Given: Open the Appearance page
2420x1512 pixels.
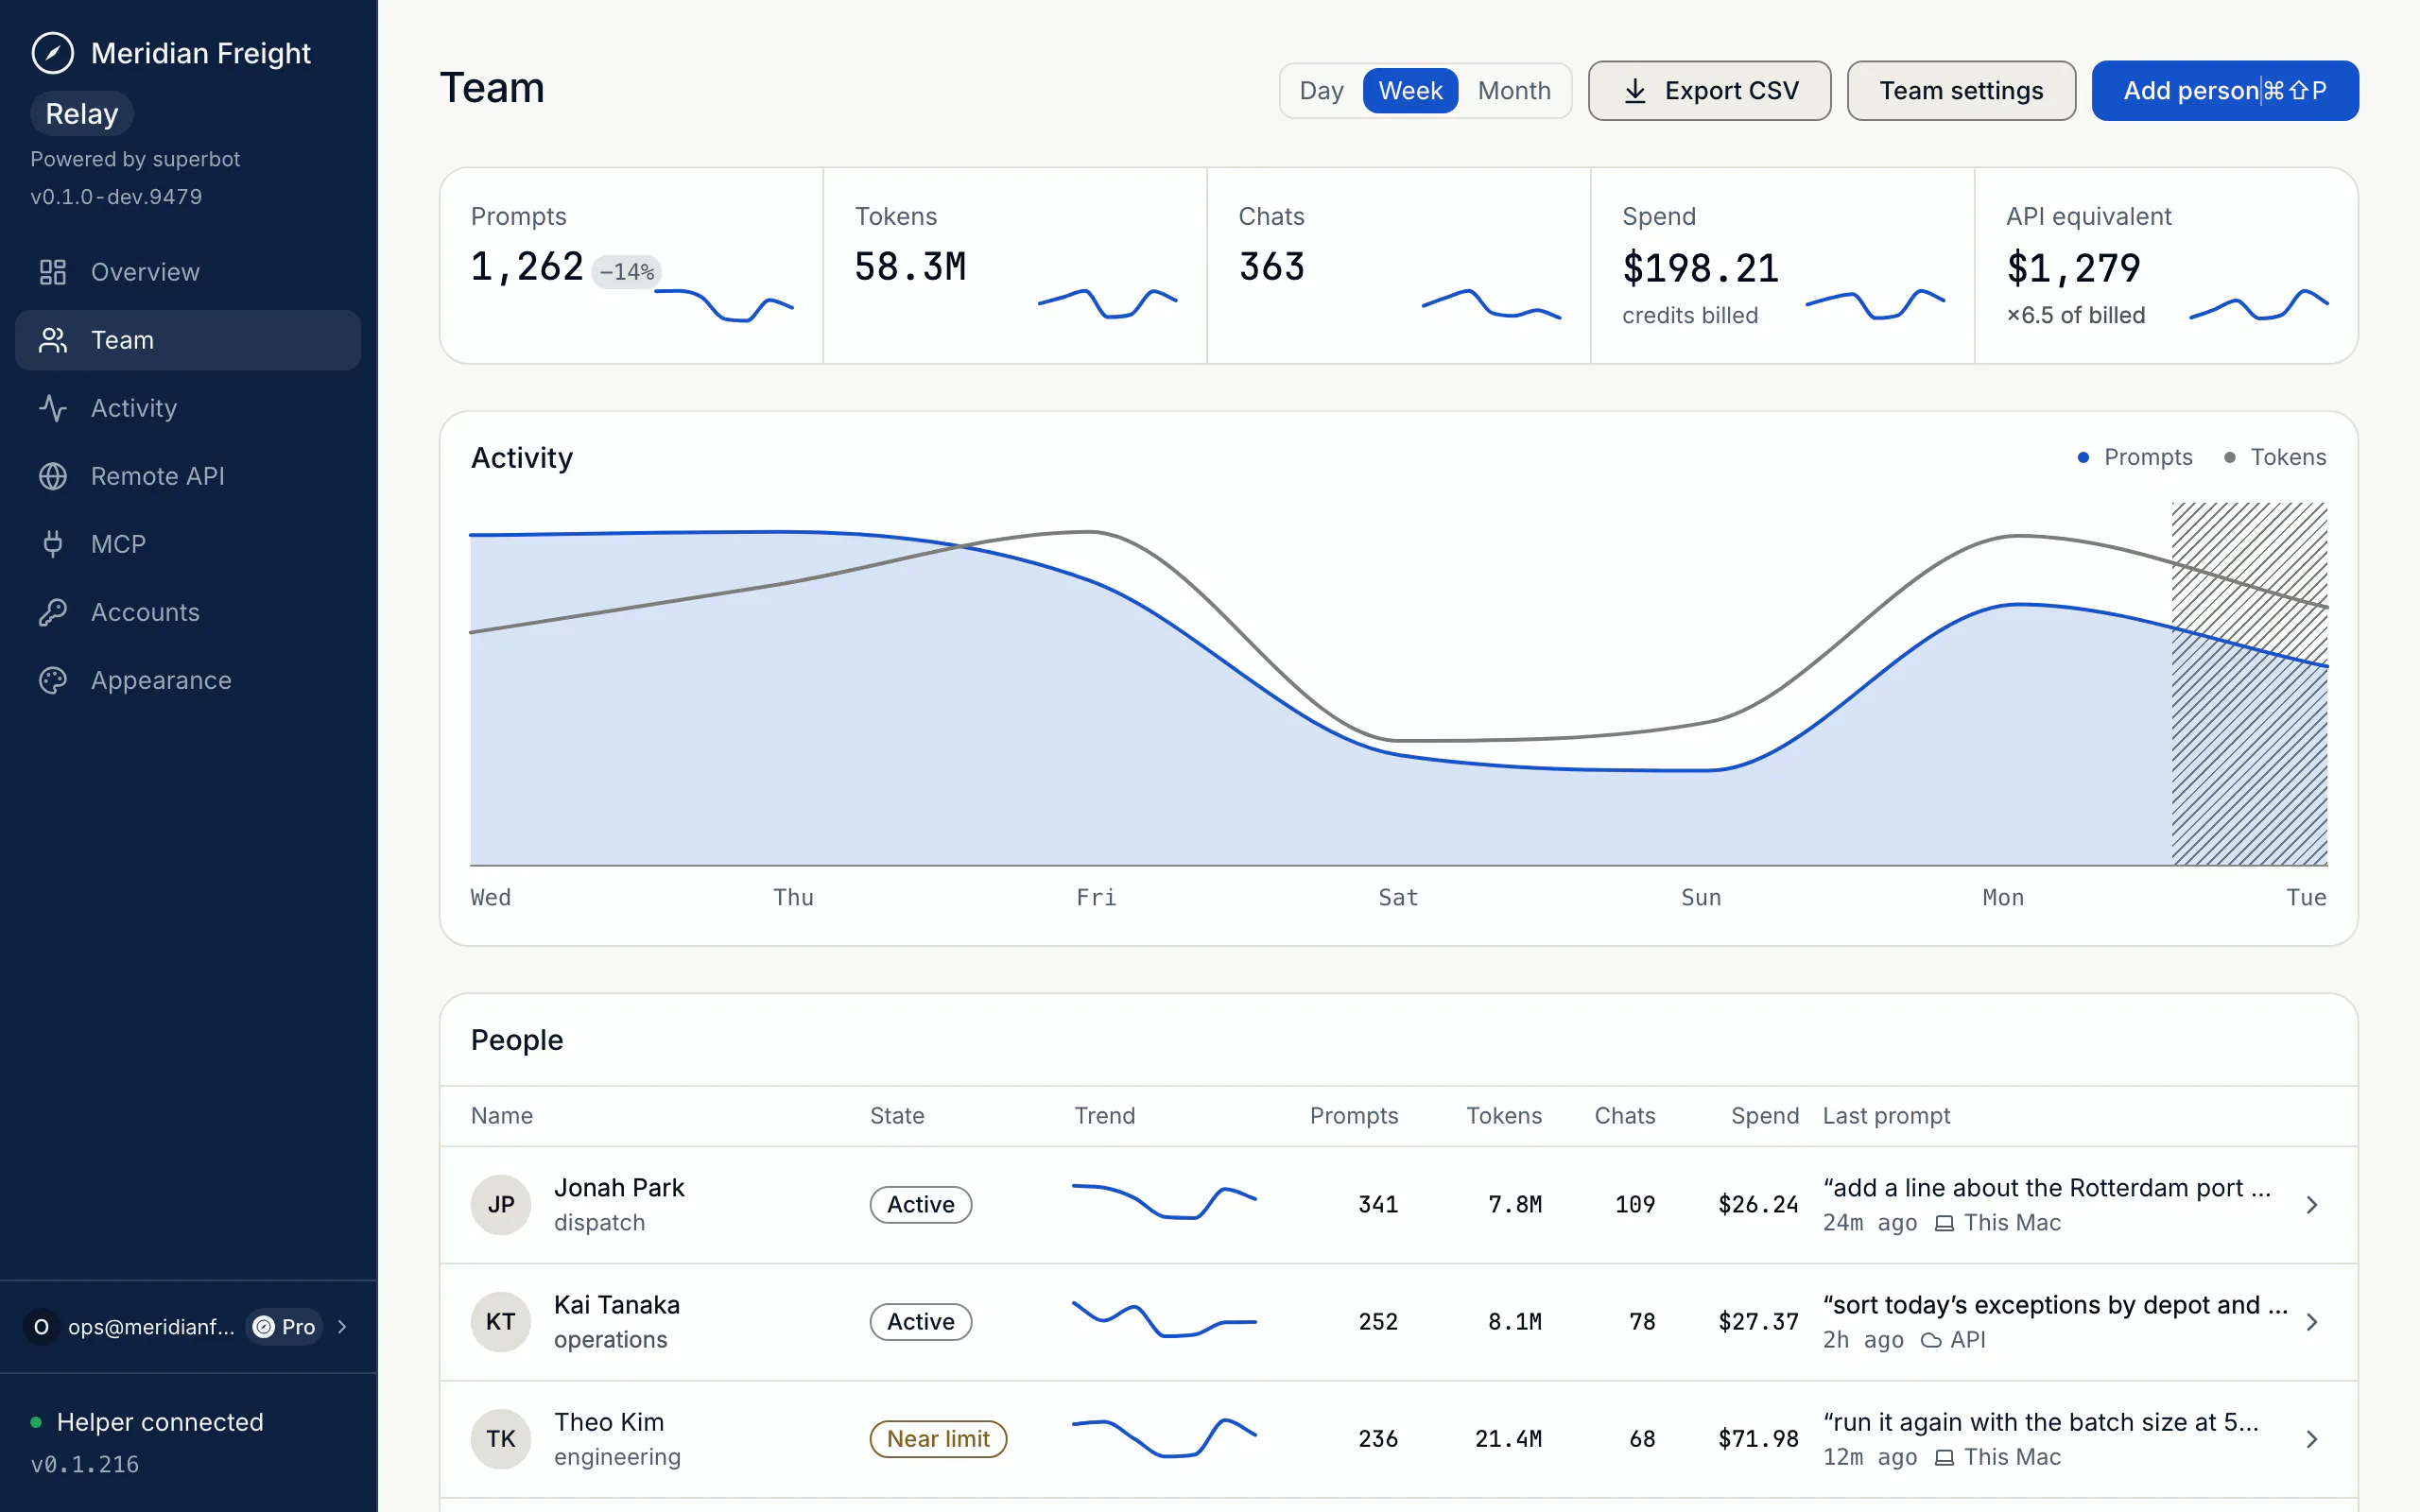Looking at the screenshot, I should pyautogui.click(x=188, y=680).
